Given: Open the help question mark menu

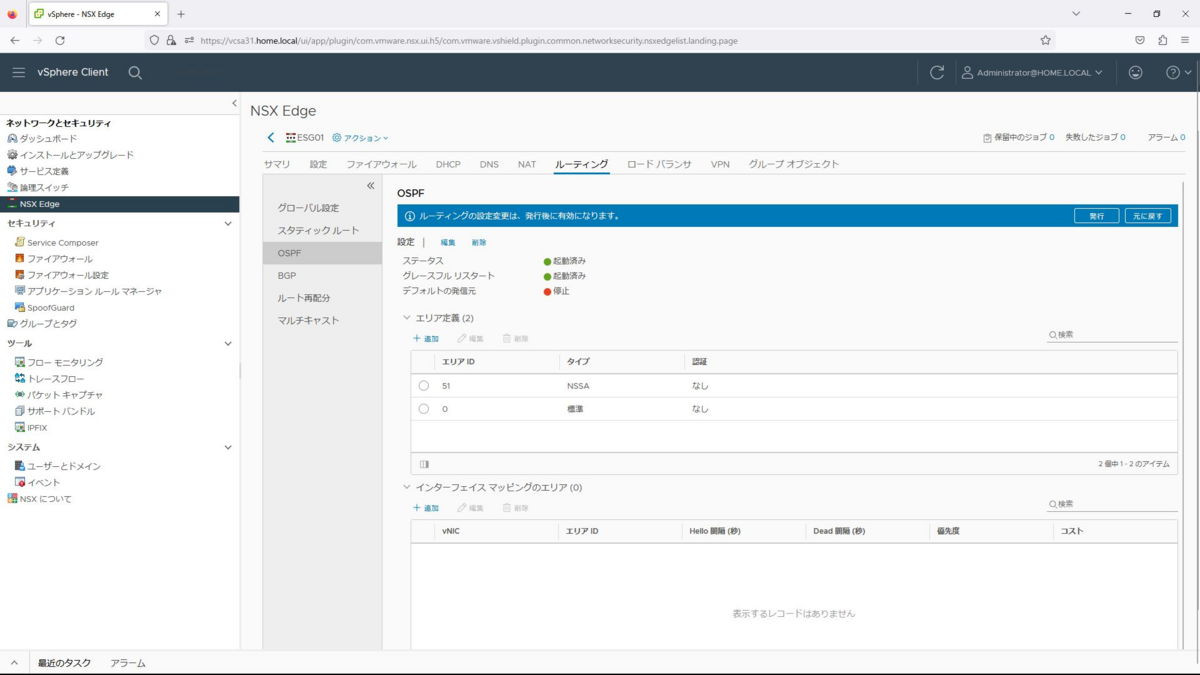Looking at the screenshot, I should [1179, 73].
